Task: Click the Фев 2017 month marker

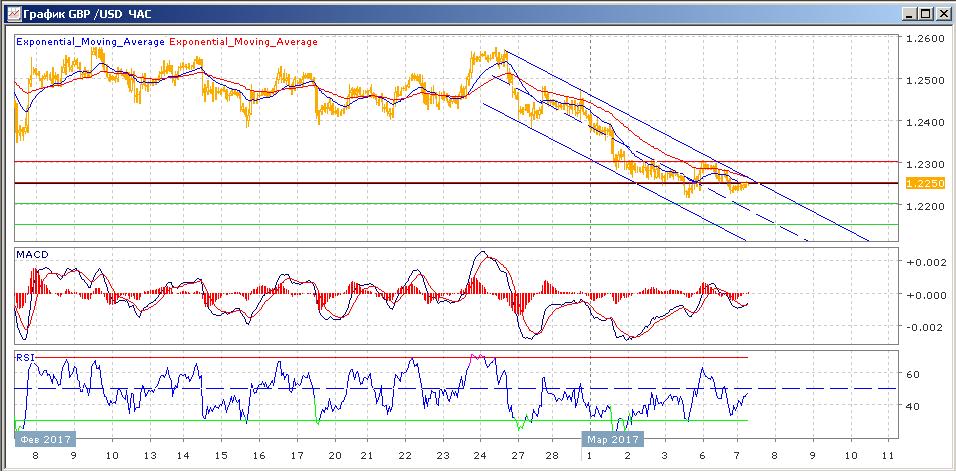Action: (45, 439)
